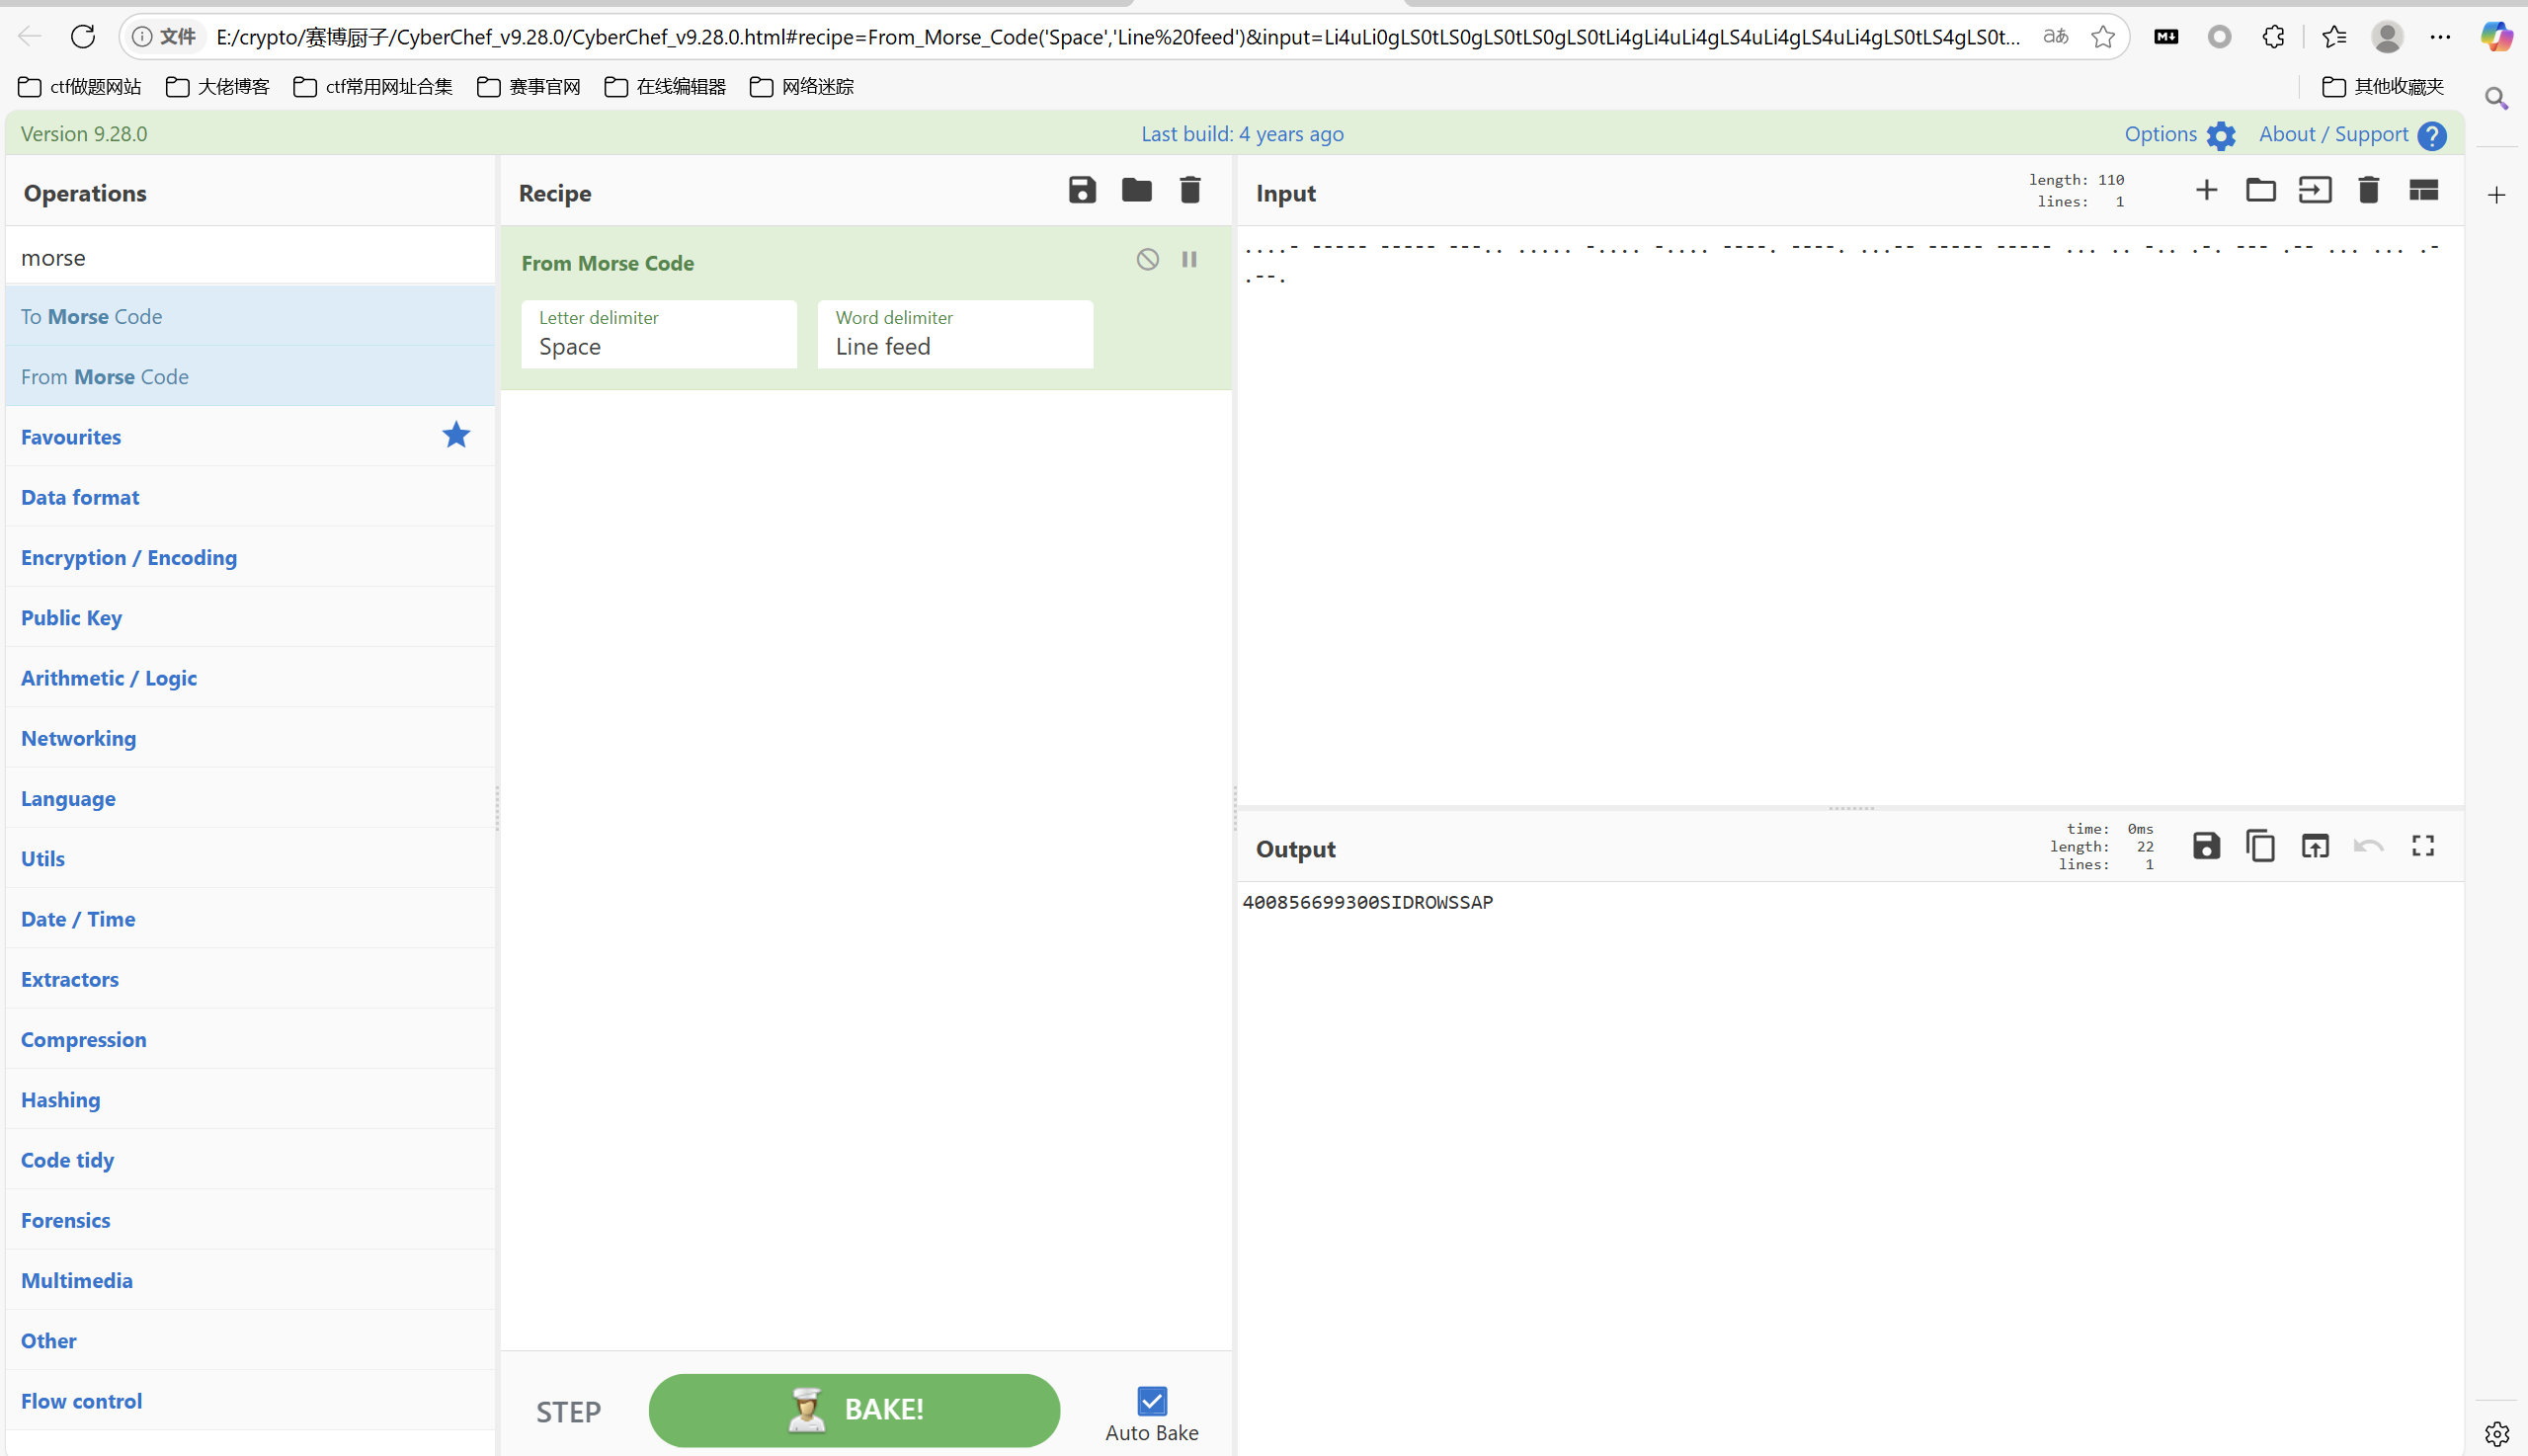Expand the Extractors category

point(250,979)
